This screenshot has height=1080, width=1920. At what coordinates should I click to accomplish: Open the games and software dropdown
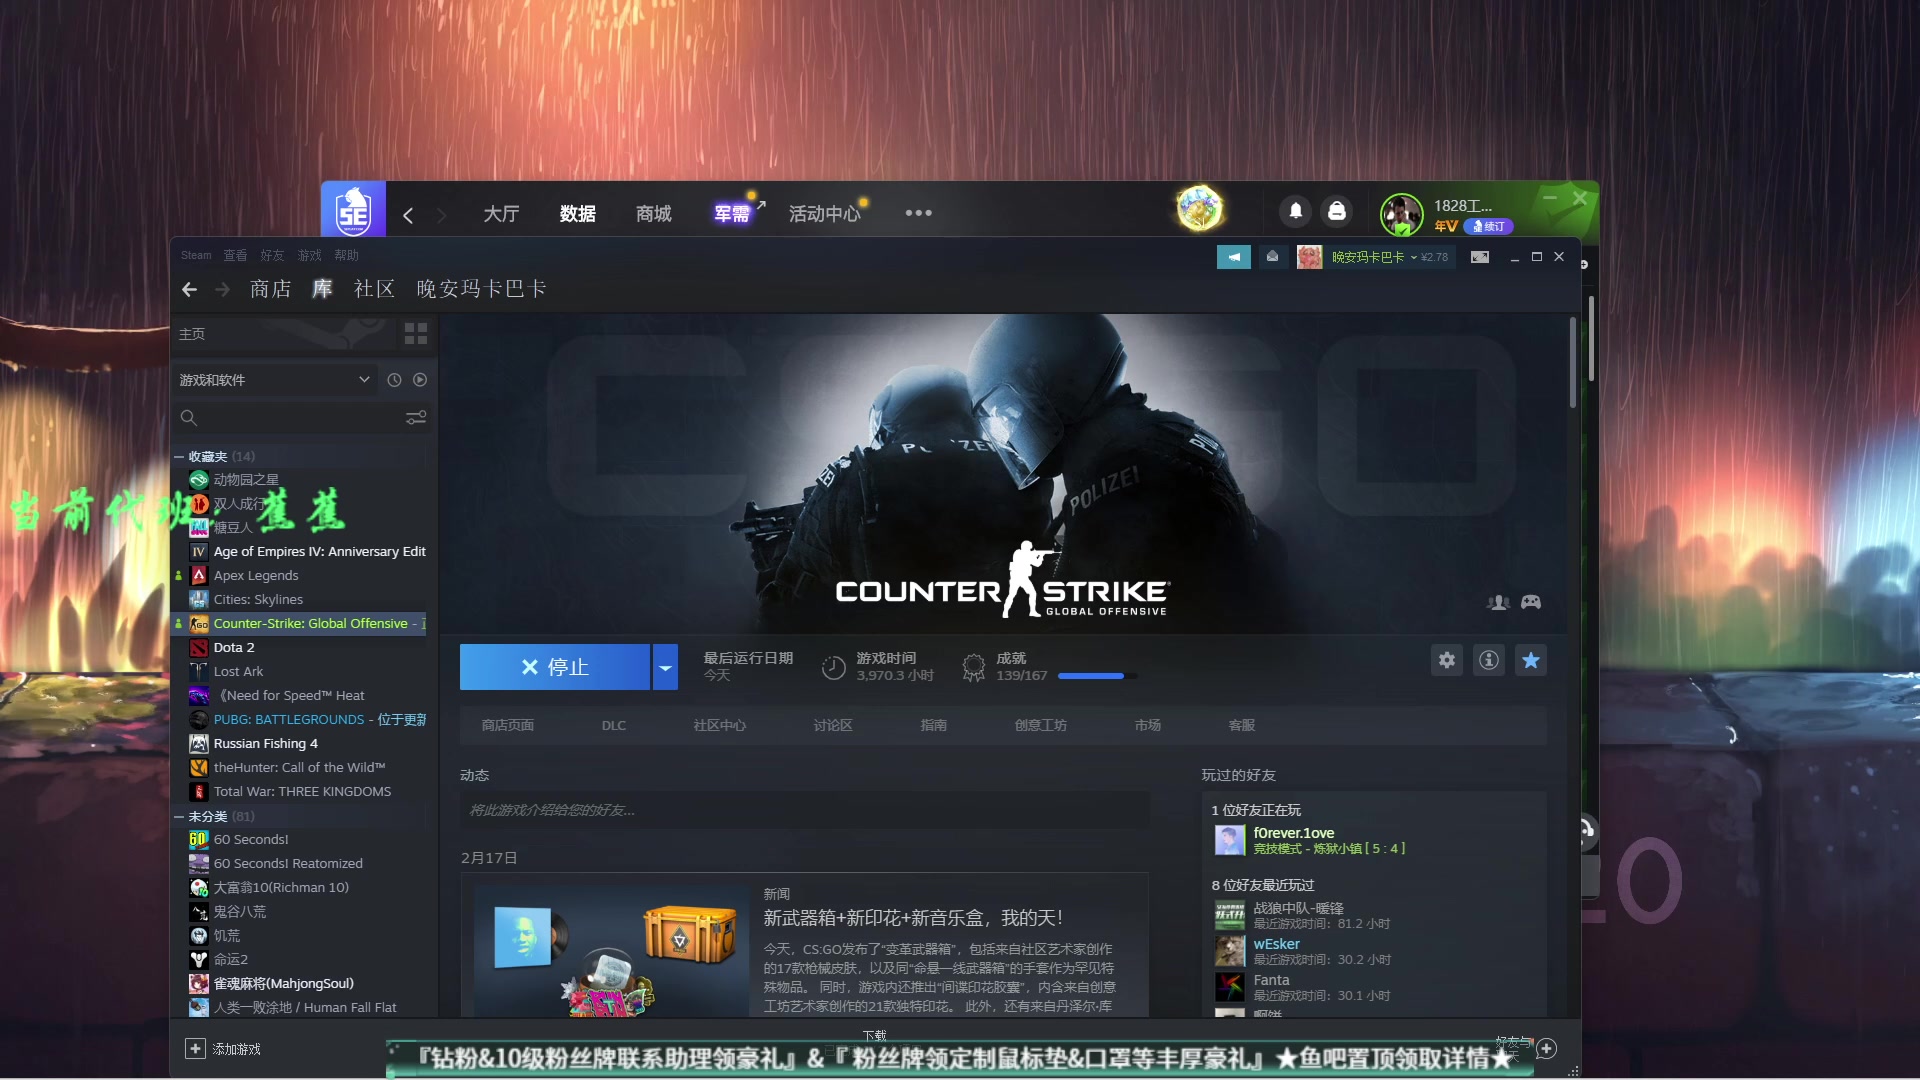pyautogui.click(x=275, y=380)
